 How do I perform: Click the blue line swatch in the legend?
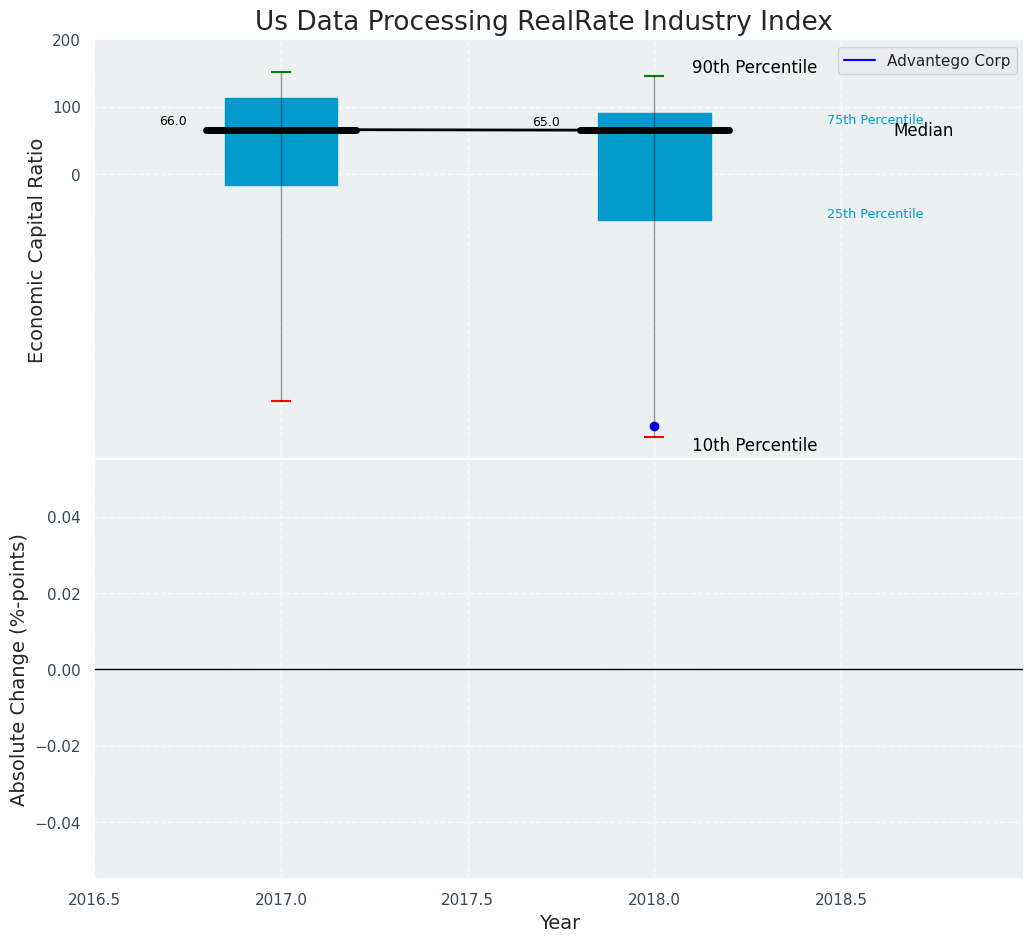tap(859, 61)
